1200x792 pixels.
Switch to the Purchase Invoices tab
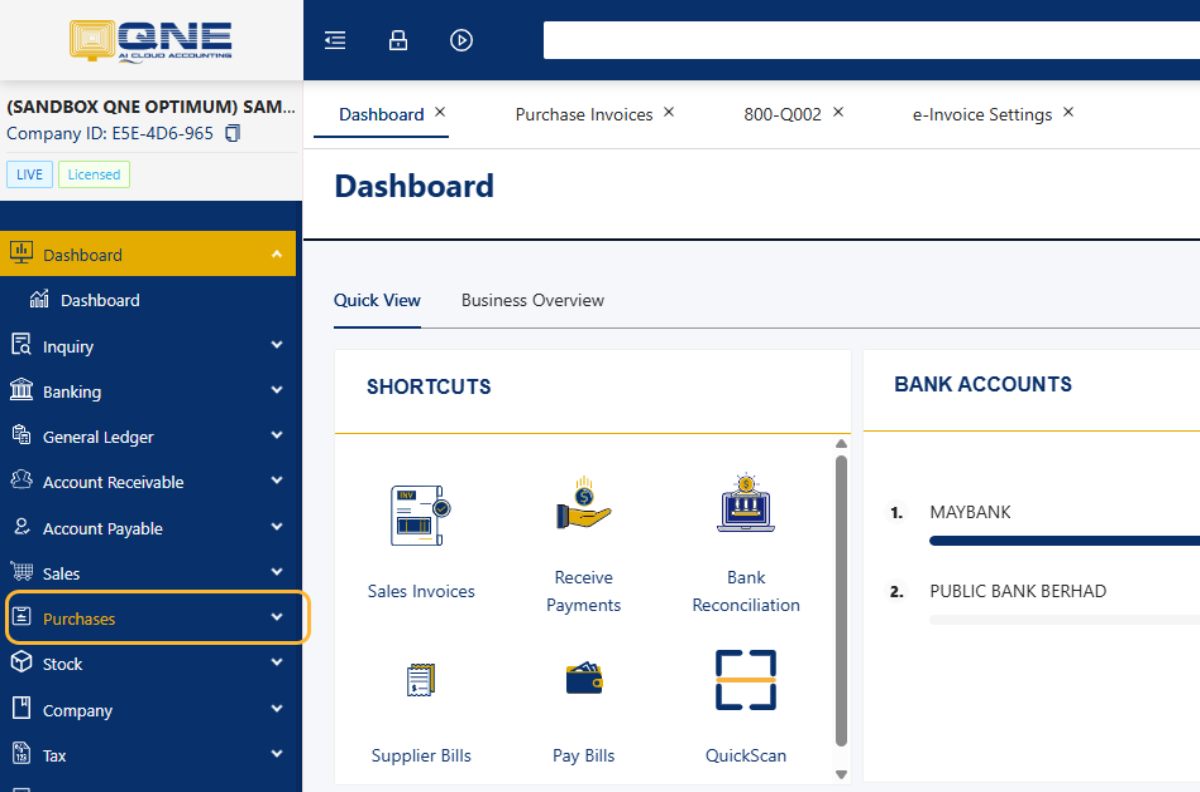(584, 114)
